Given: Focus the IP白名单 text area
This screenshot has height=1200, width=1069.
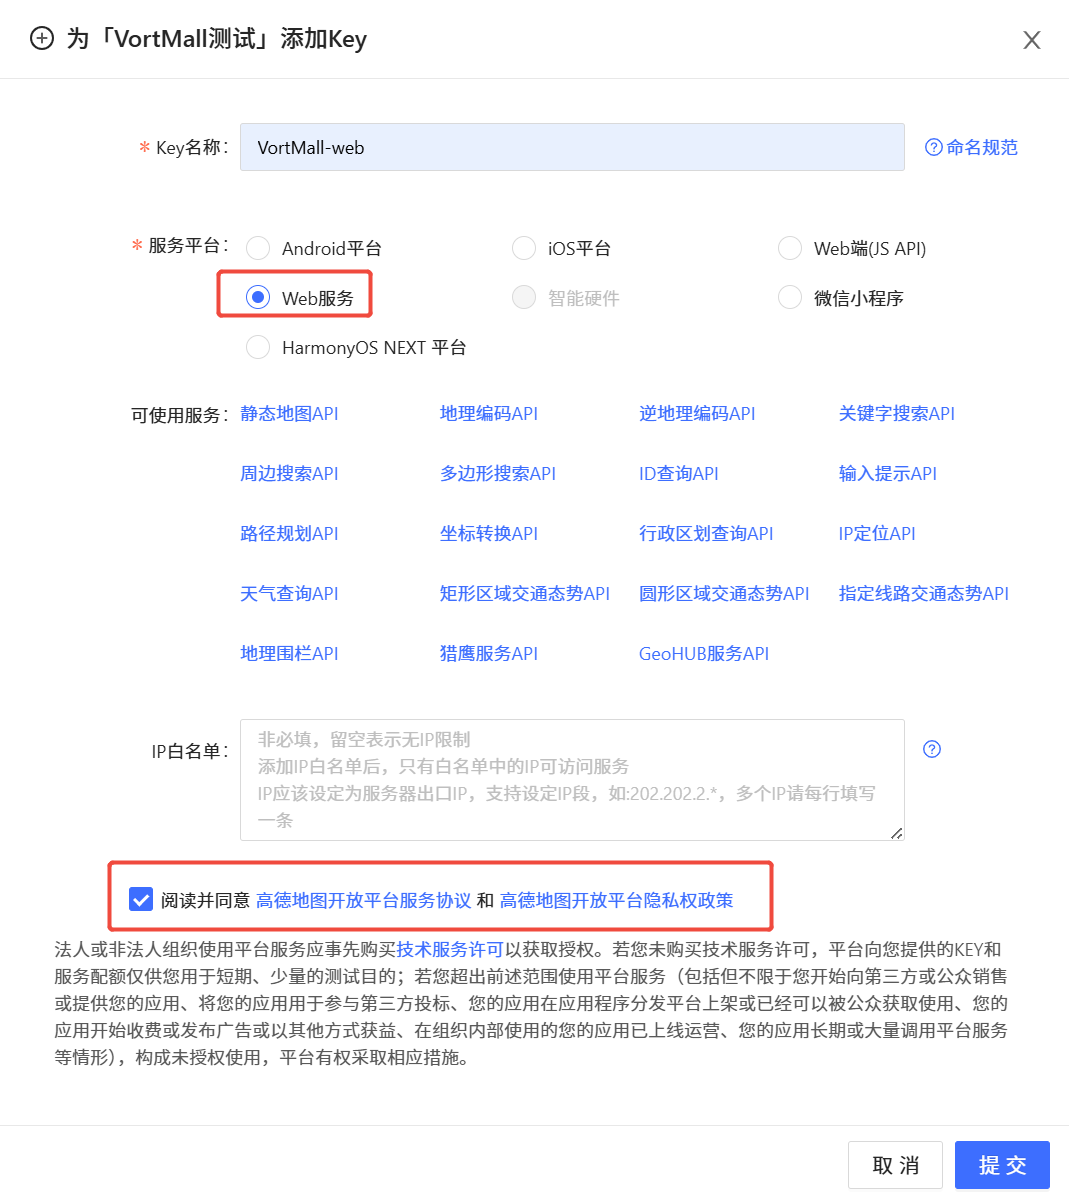Looking at the screenshot, I should pyautogui.click(x=571, y=780).
